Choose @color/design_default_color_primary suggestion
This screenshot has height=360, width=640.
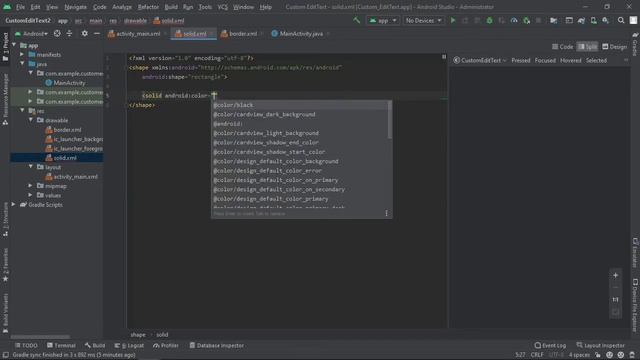pyautogui.click(x=299, y=199)
